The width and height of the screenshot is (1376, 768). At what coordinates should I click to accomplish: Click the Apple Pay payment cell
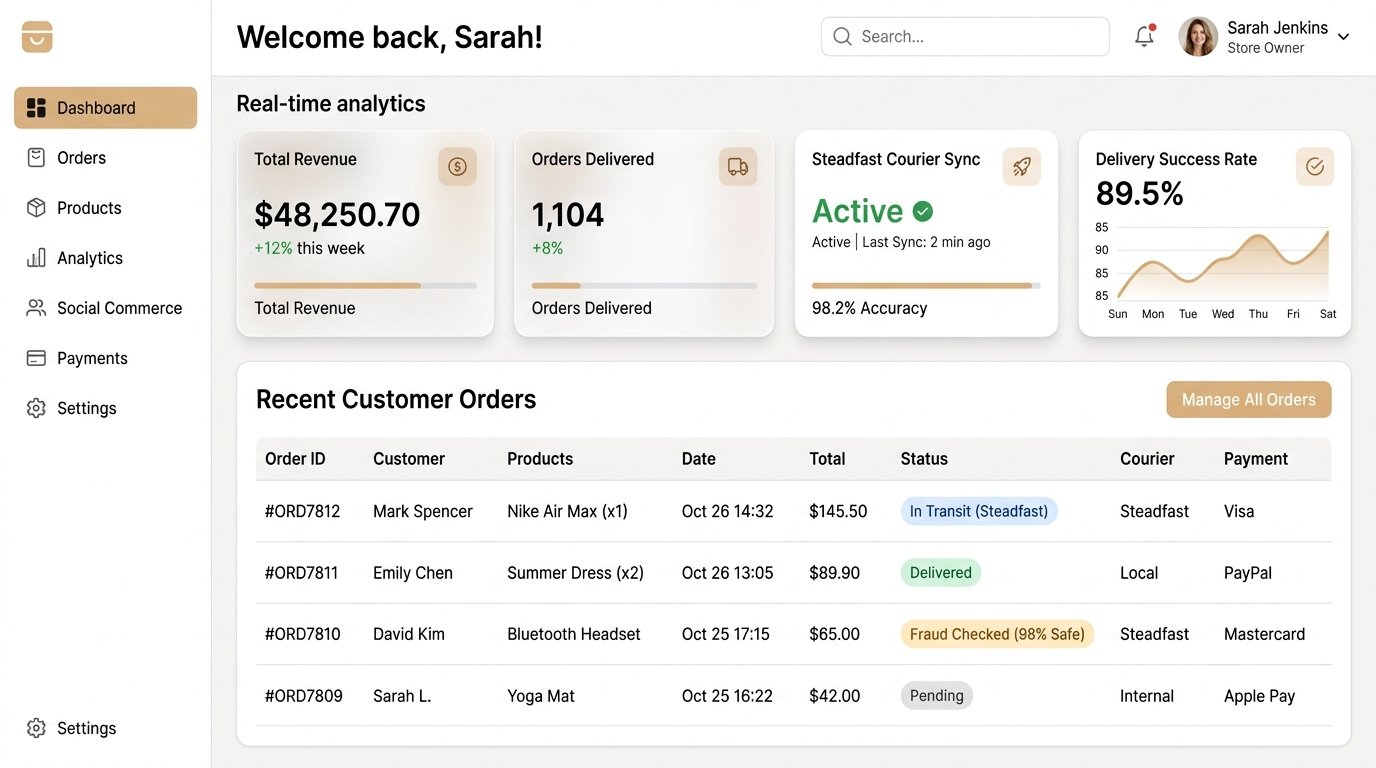pos(1260,696)
